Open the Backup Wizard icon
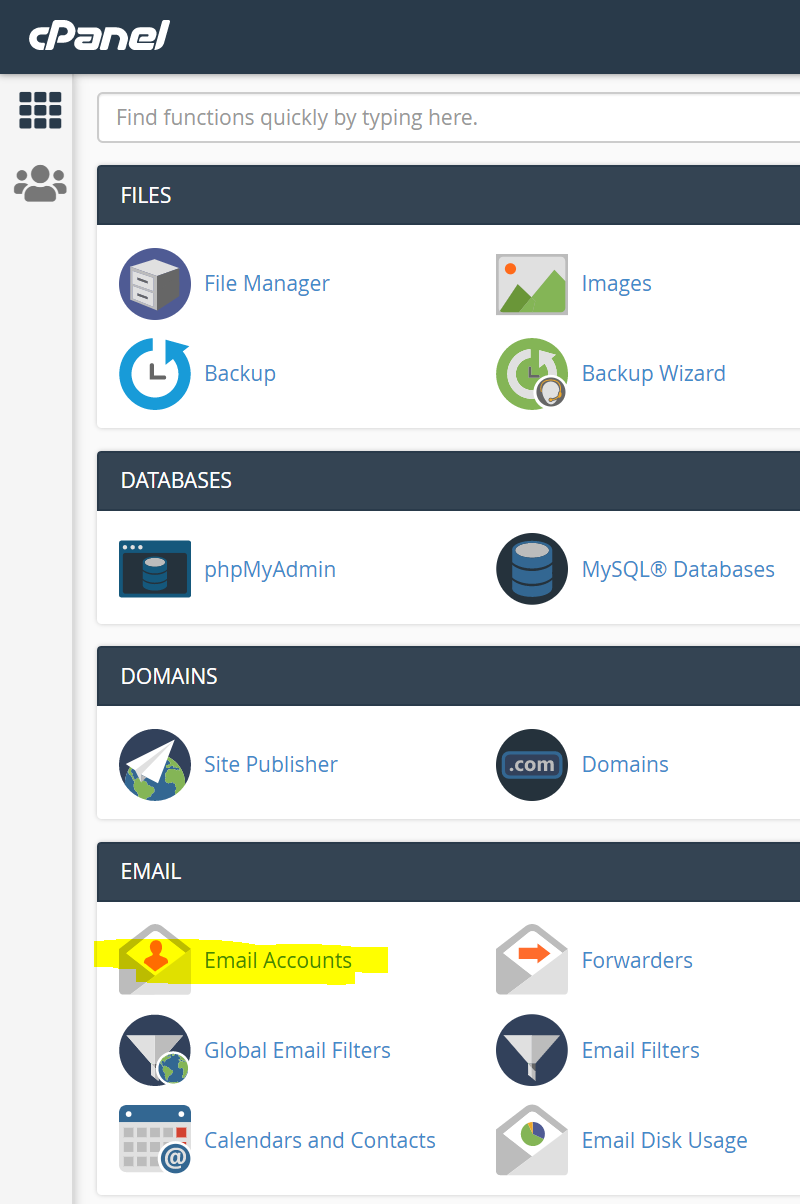The height and width of the screenshot is (1204, 800). (531, 373)
